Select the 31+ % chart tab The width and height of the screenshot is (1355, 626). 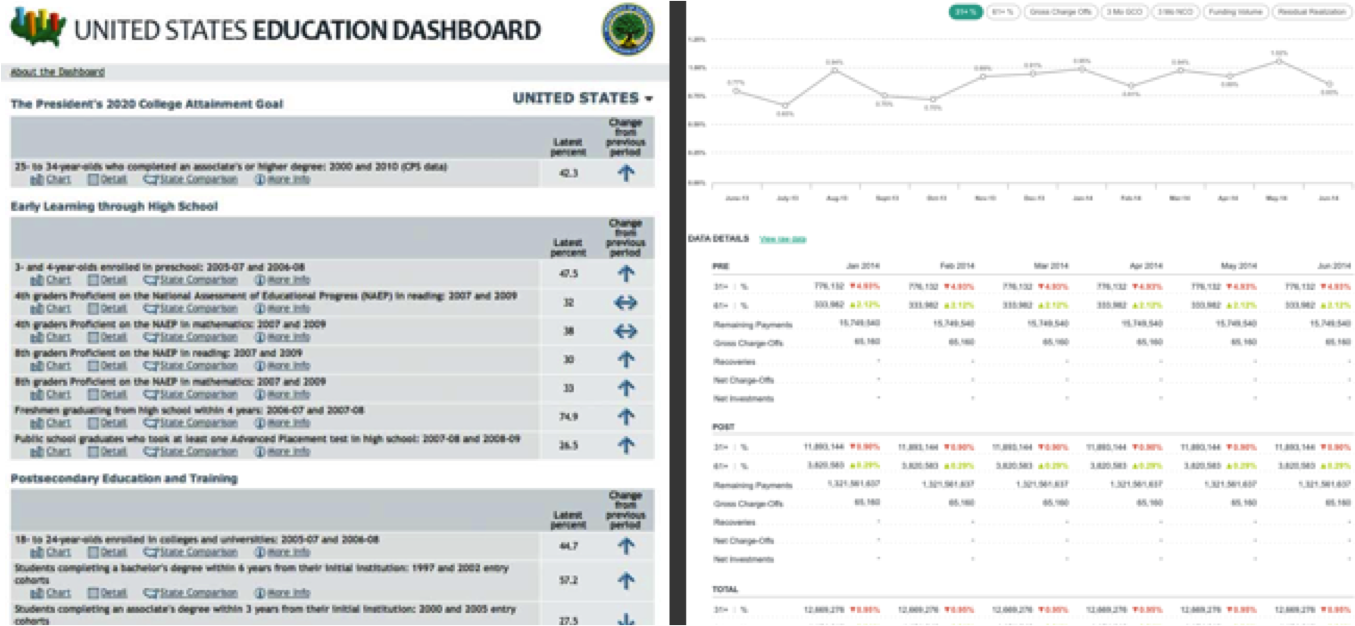(x=965, y=12)
